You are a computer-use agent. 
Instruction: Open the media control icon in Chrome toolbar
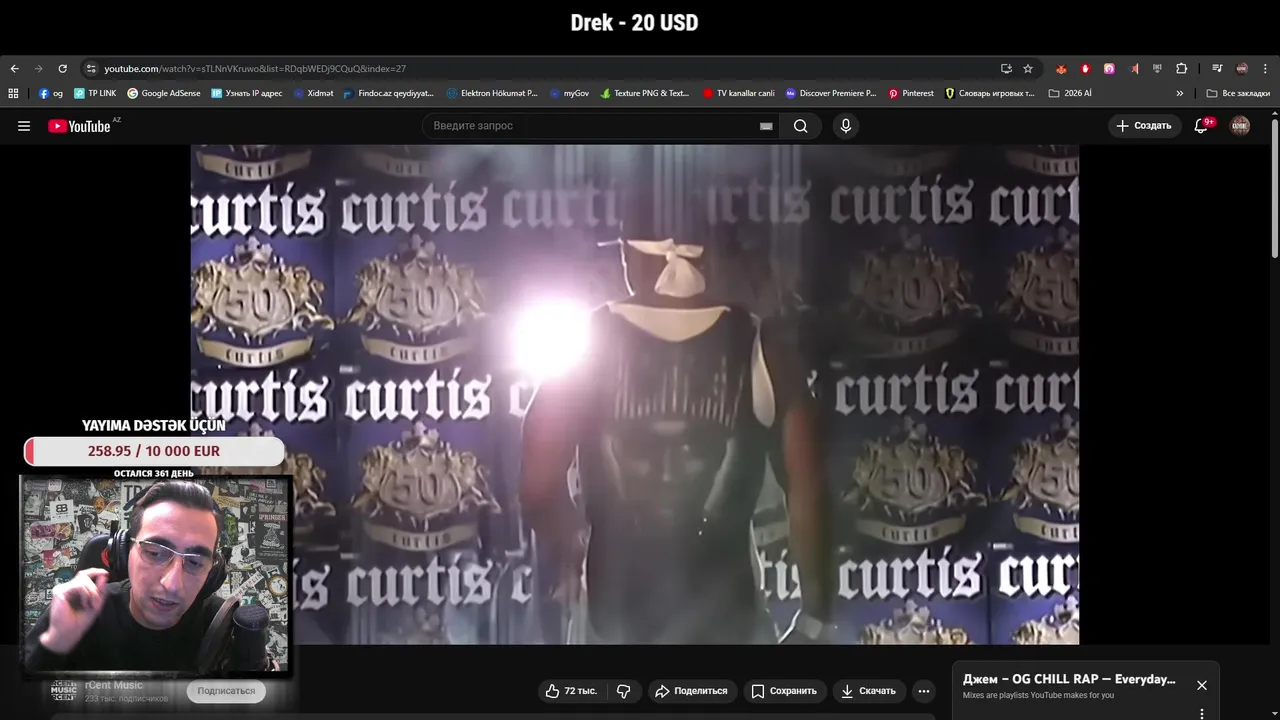point(1217,69)
